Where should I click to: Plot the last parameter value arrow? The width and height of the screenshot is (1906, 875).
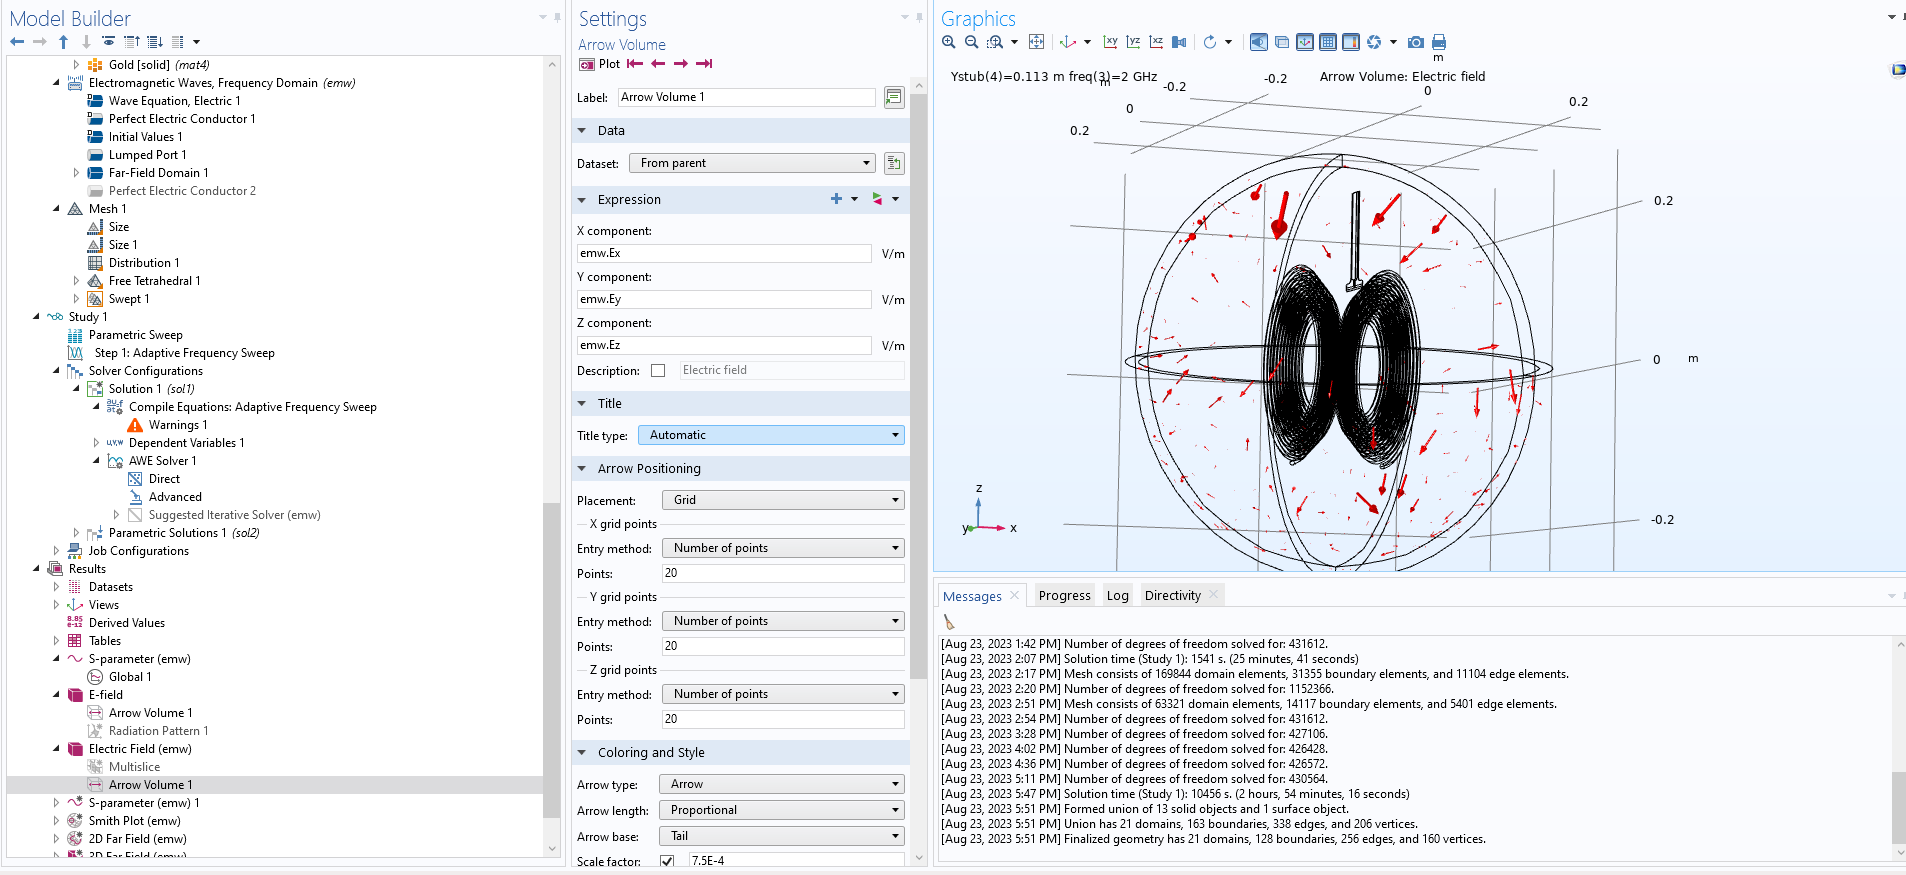704,64
